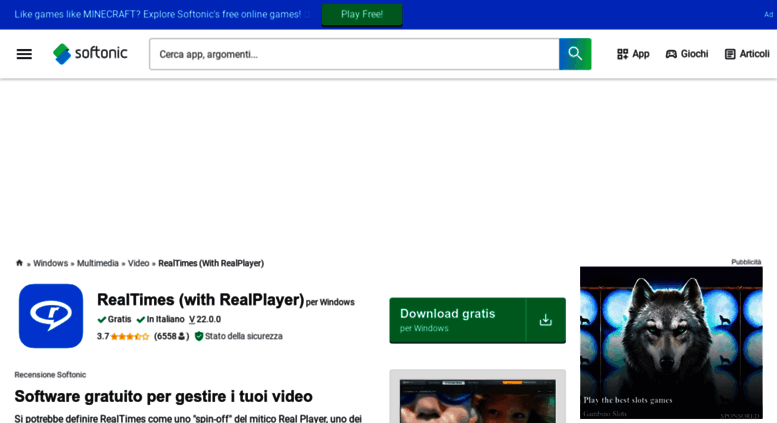Click the Recensione Softonic label

click(x=50, y=375)
